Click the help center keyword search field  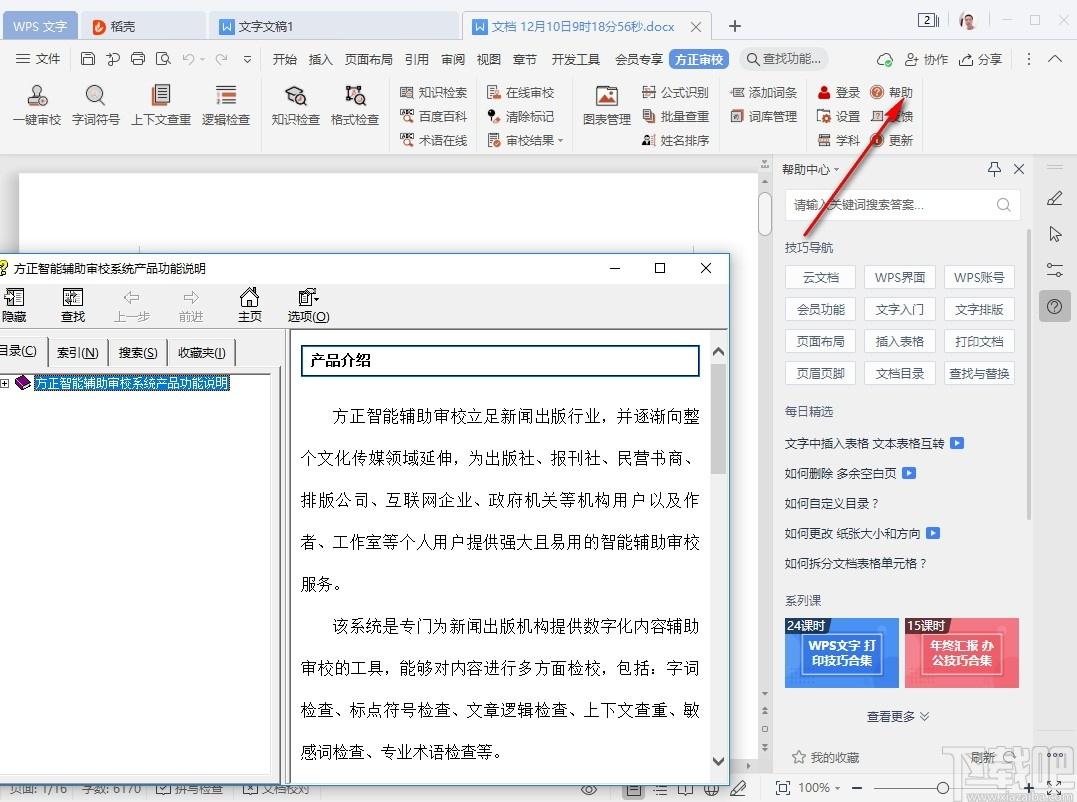[x=902, y=205]
